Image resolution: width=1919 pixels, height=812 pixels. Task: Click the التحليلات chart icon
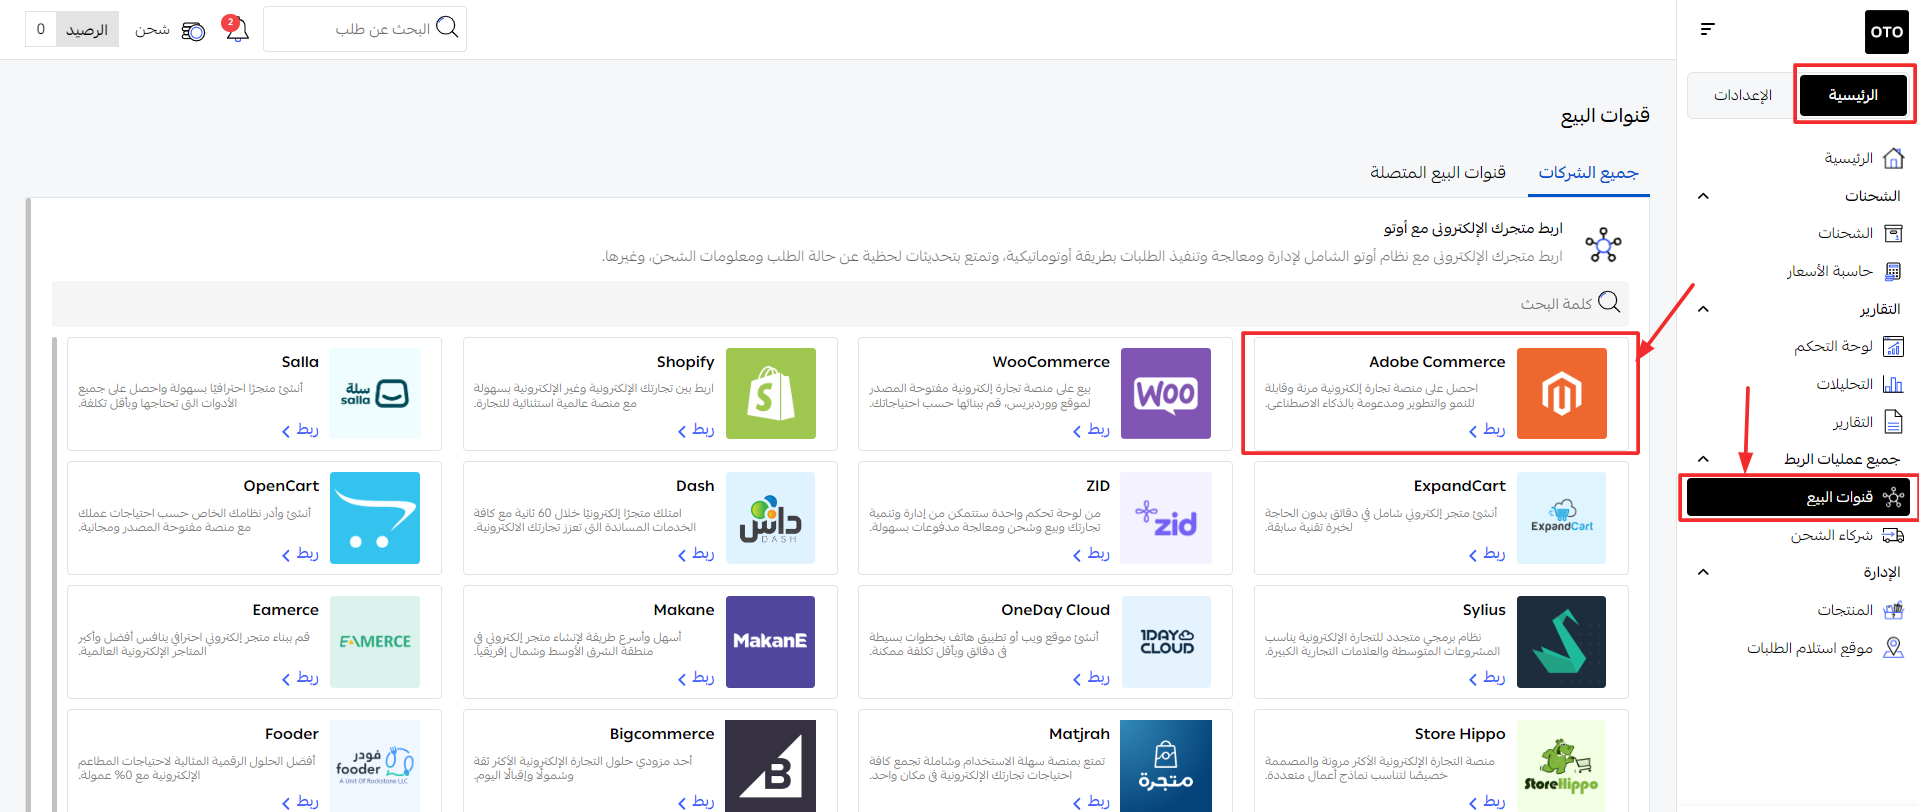click(x=1893, y=384)
